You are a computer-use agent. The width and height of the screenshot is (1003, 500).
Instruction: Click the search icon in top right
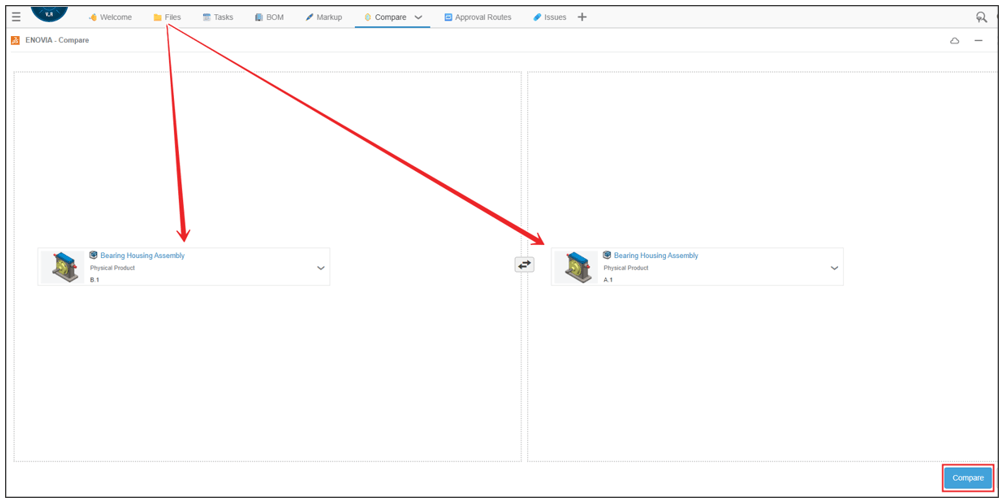pos(981,17)
